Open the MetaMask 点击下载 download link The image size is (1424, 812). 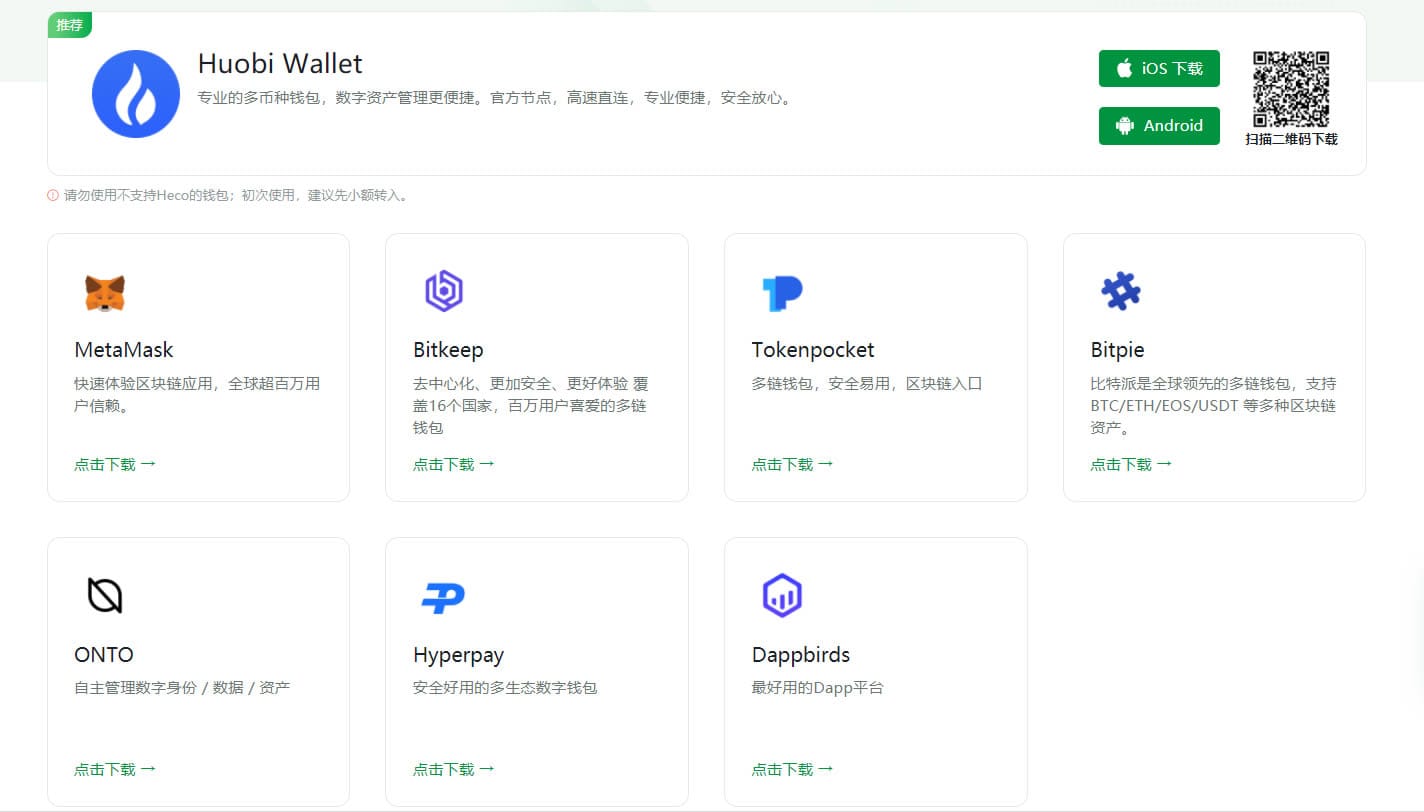[x=115, y=463]
